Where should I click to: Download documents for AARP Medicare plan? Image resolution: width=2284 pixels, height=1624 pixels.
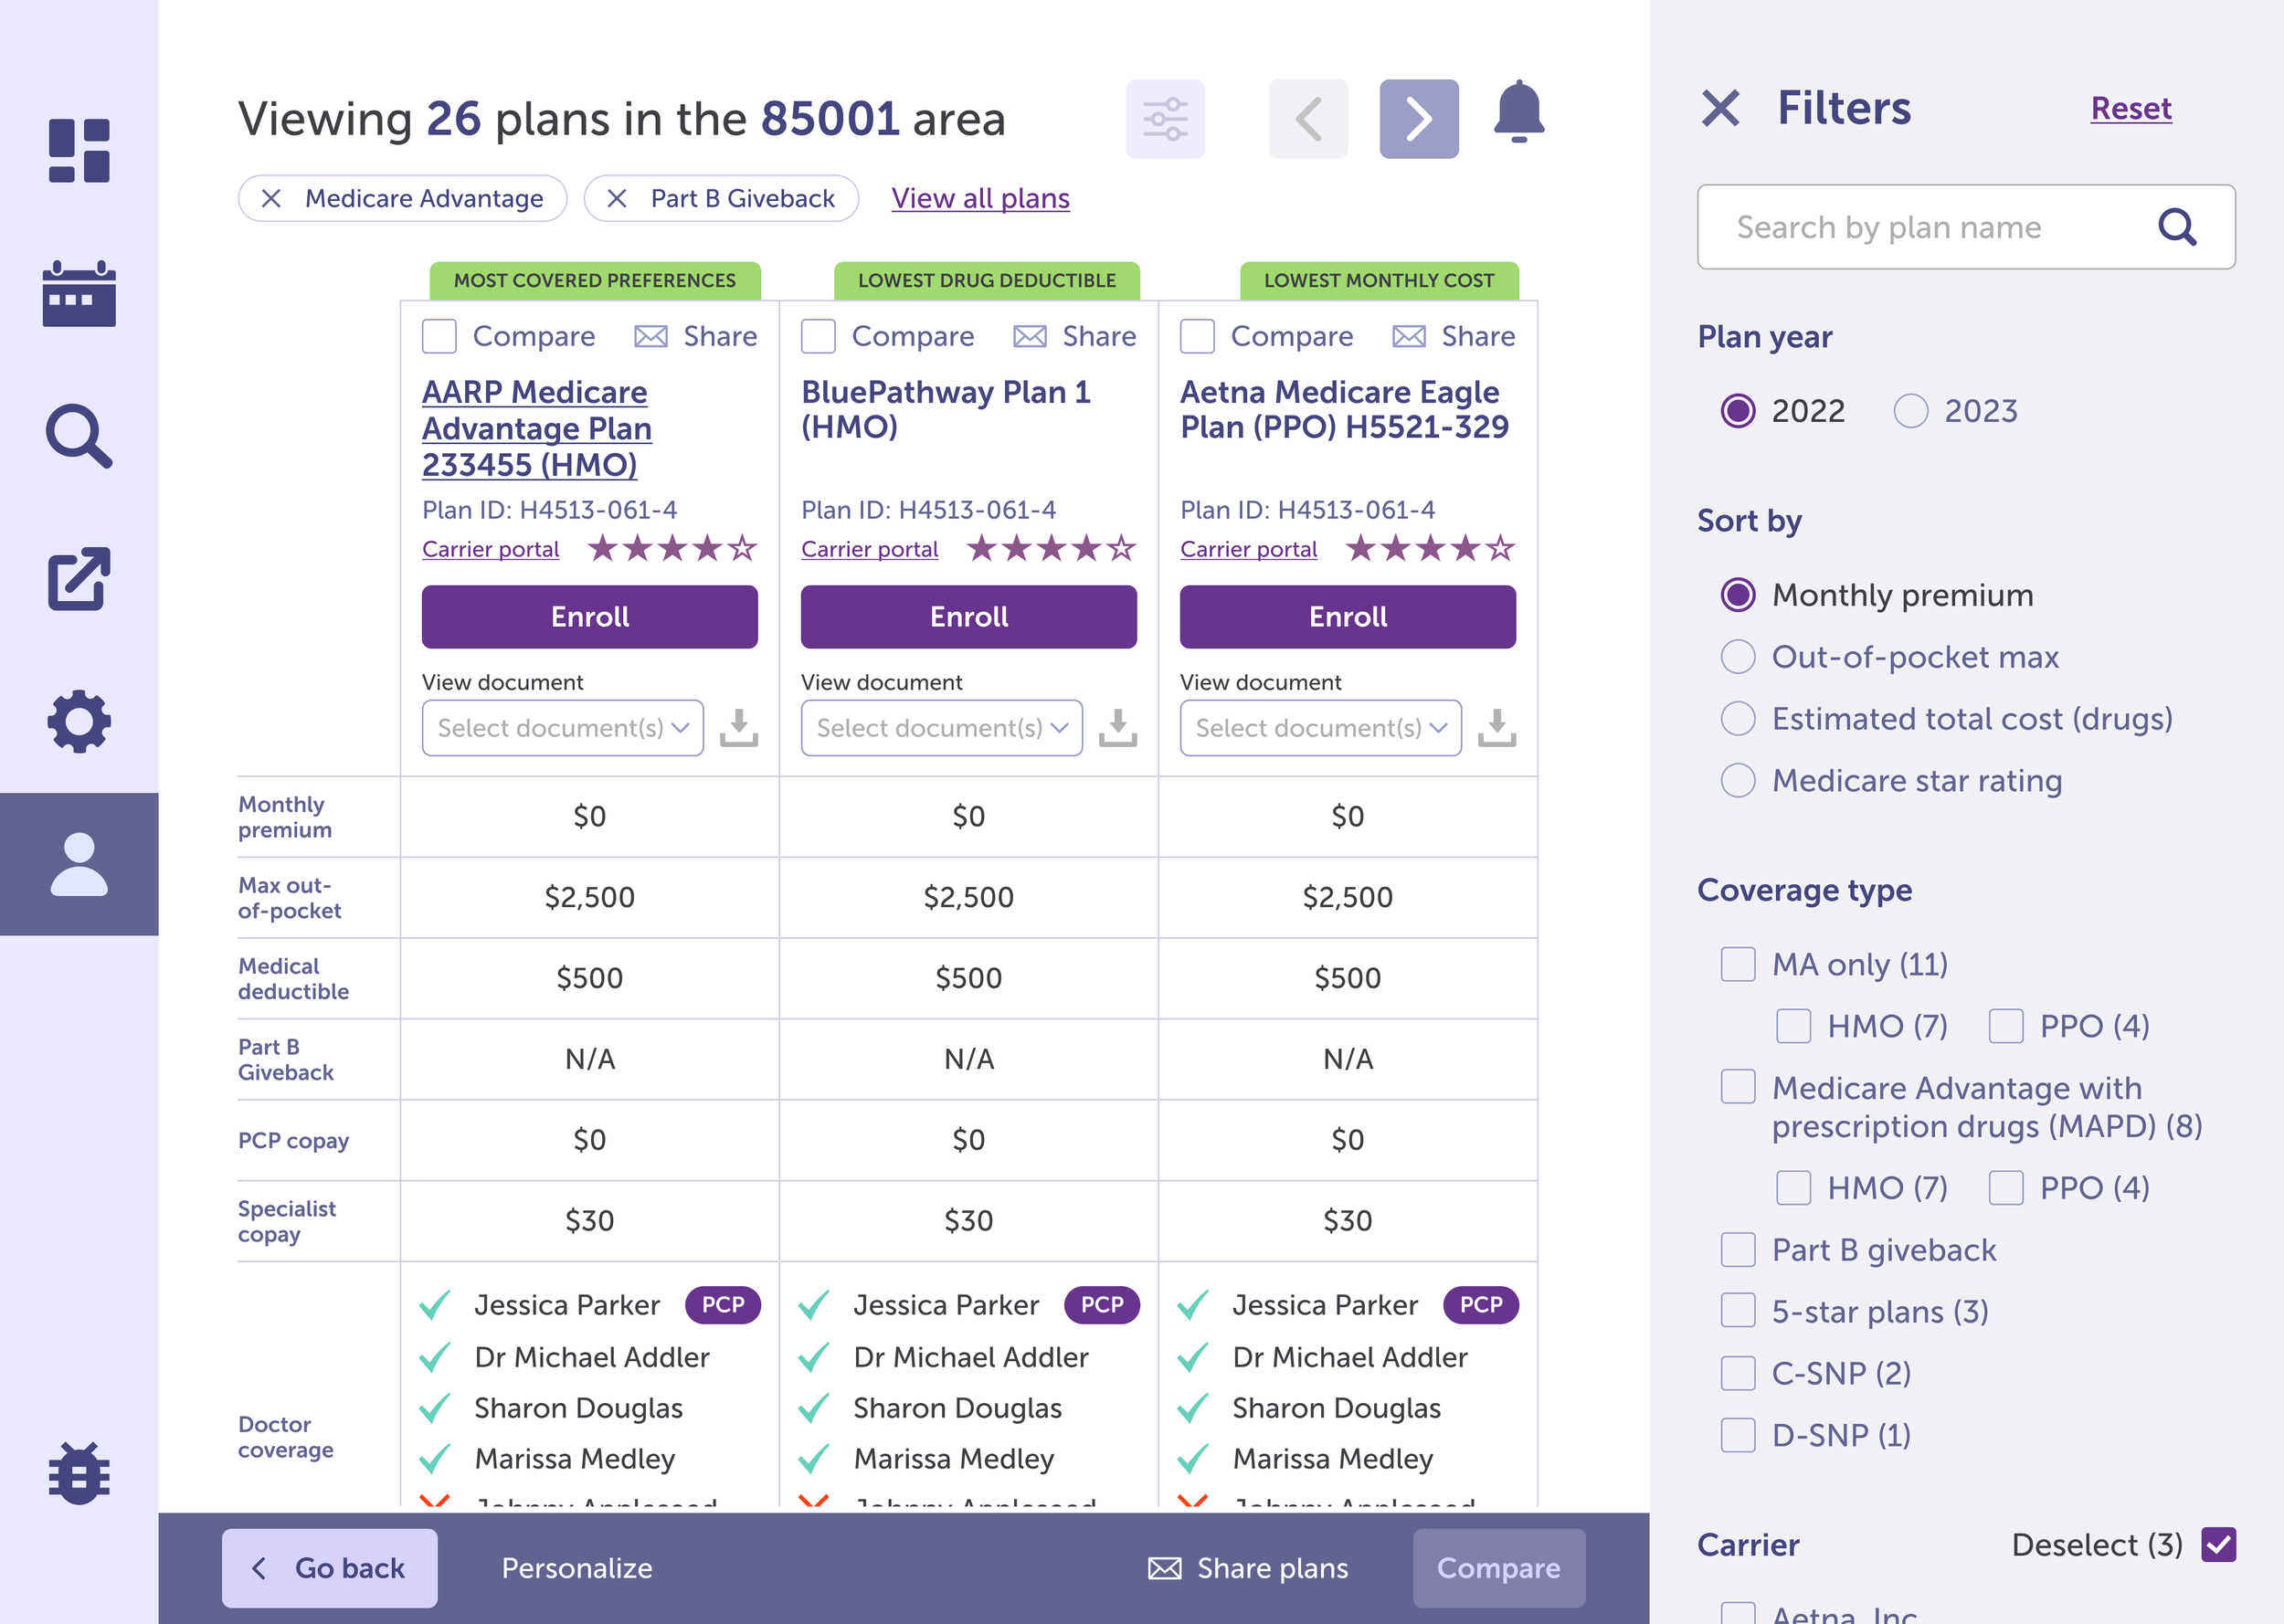click(739, 728)
